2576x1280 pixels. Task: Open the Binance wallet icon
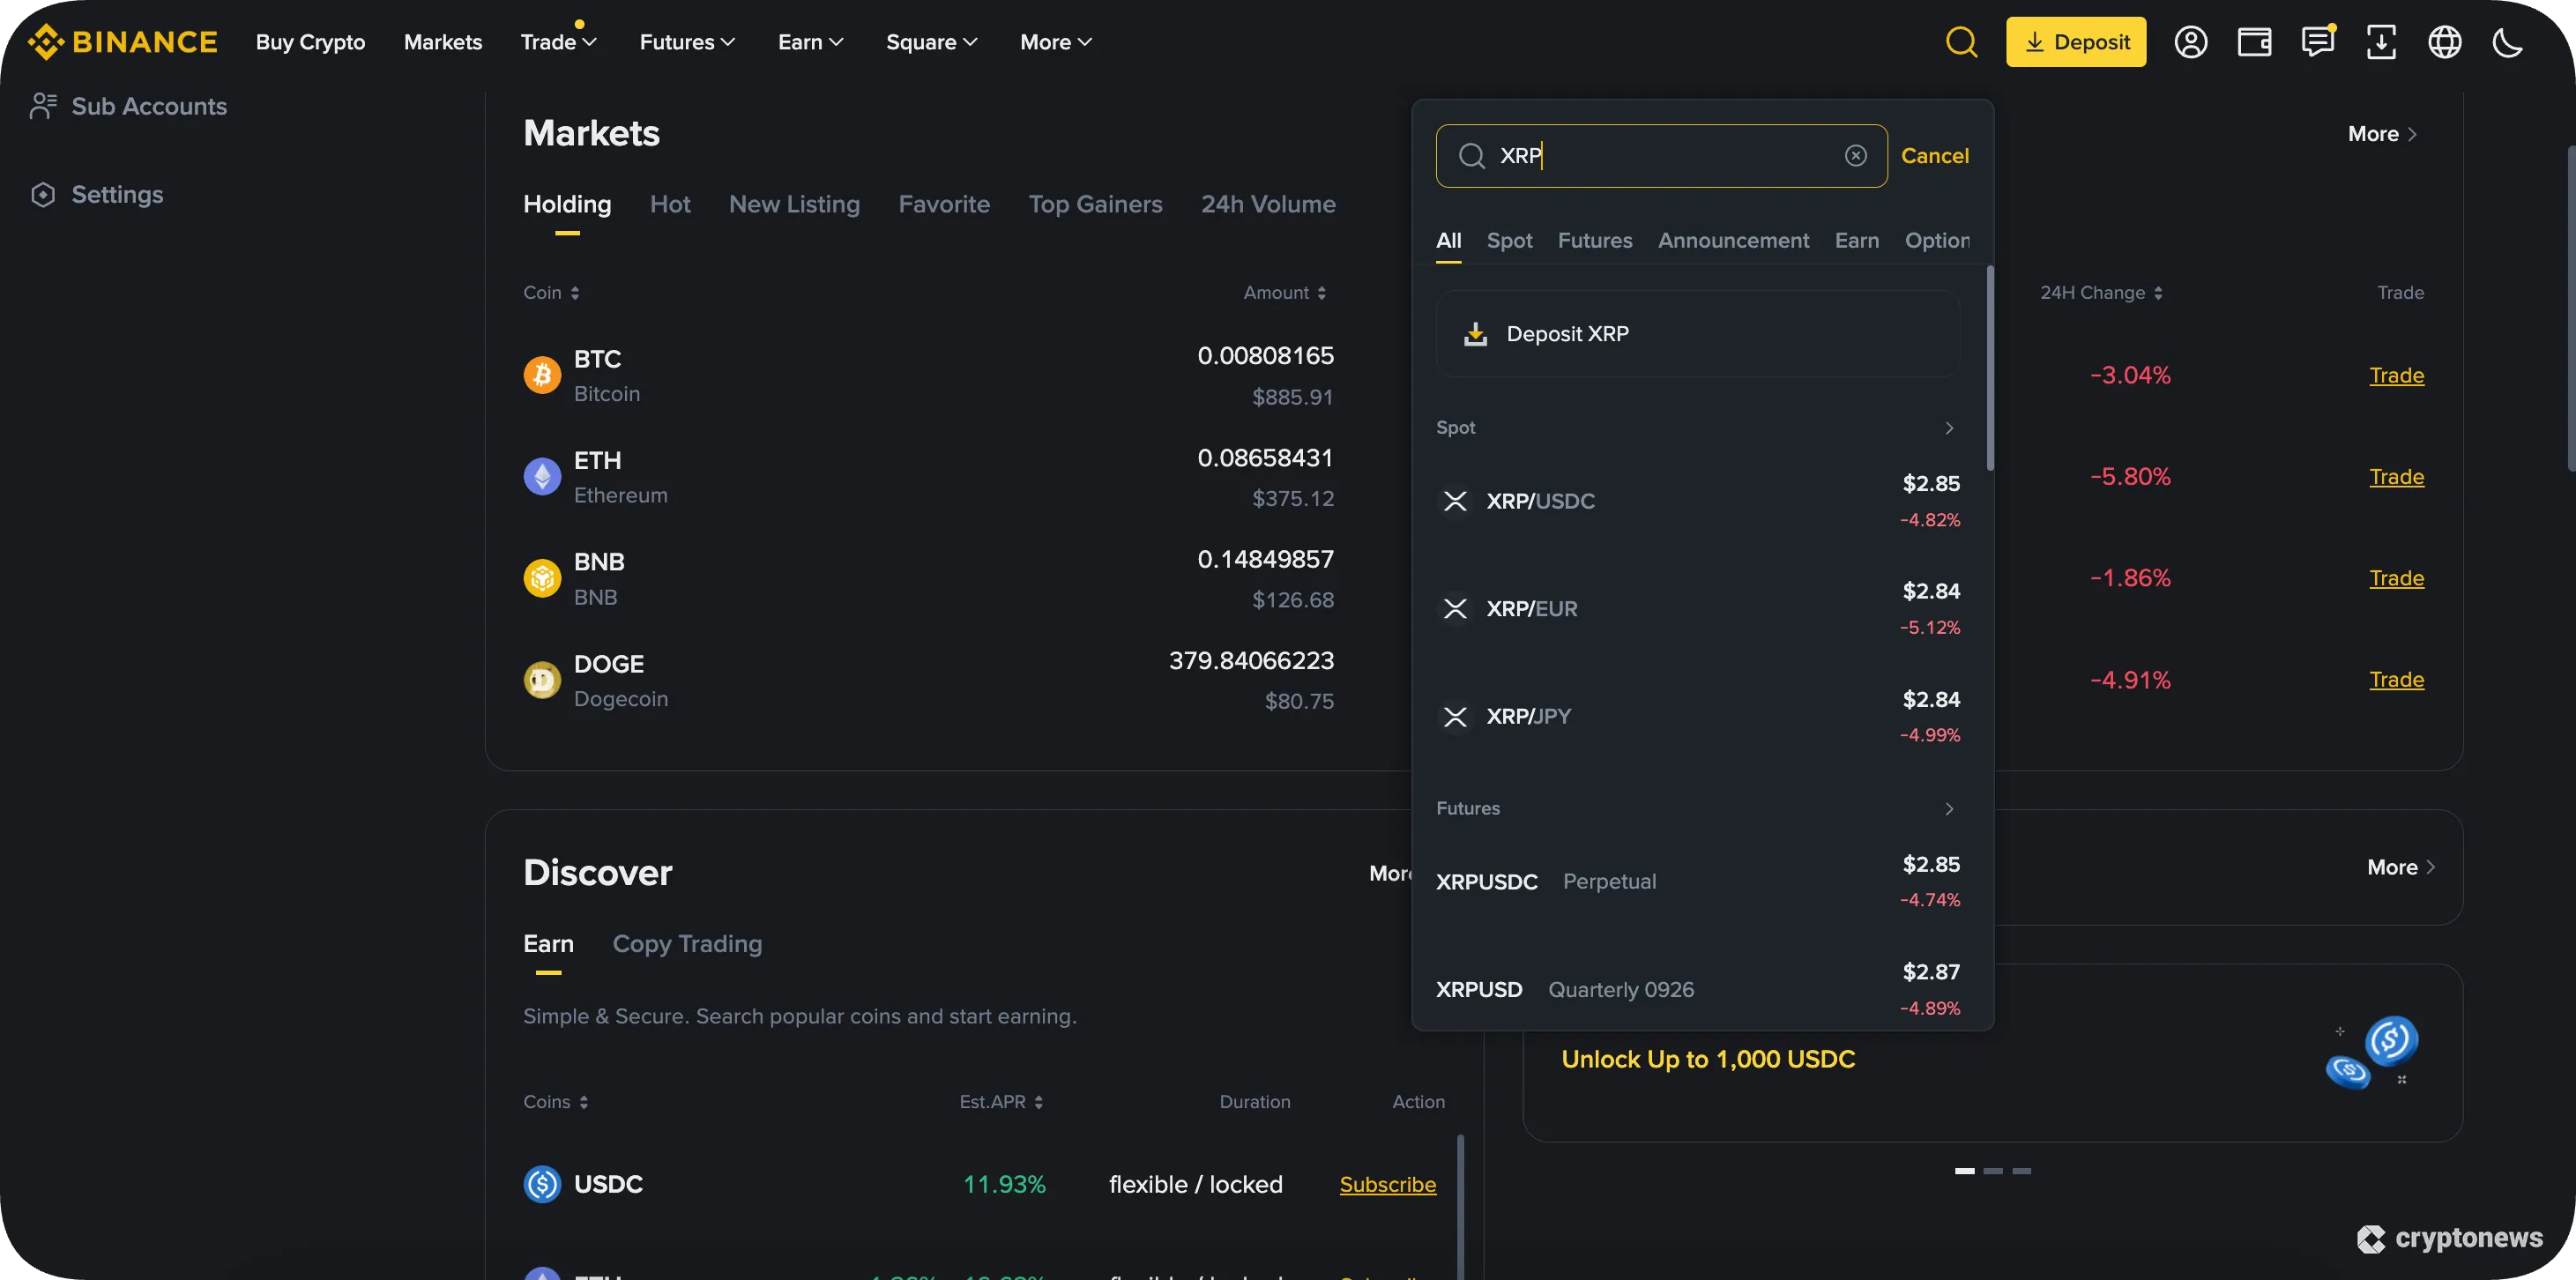tap(2255, 42)
